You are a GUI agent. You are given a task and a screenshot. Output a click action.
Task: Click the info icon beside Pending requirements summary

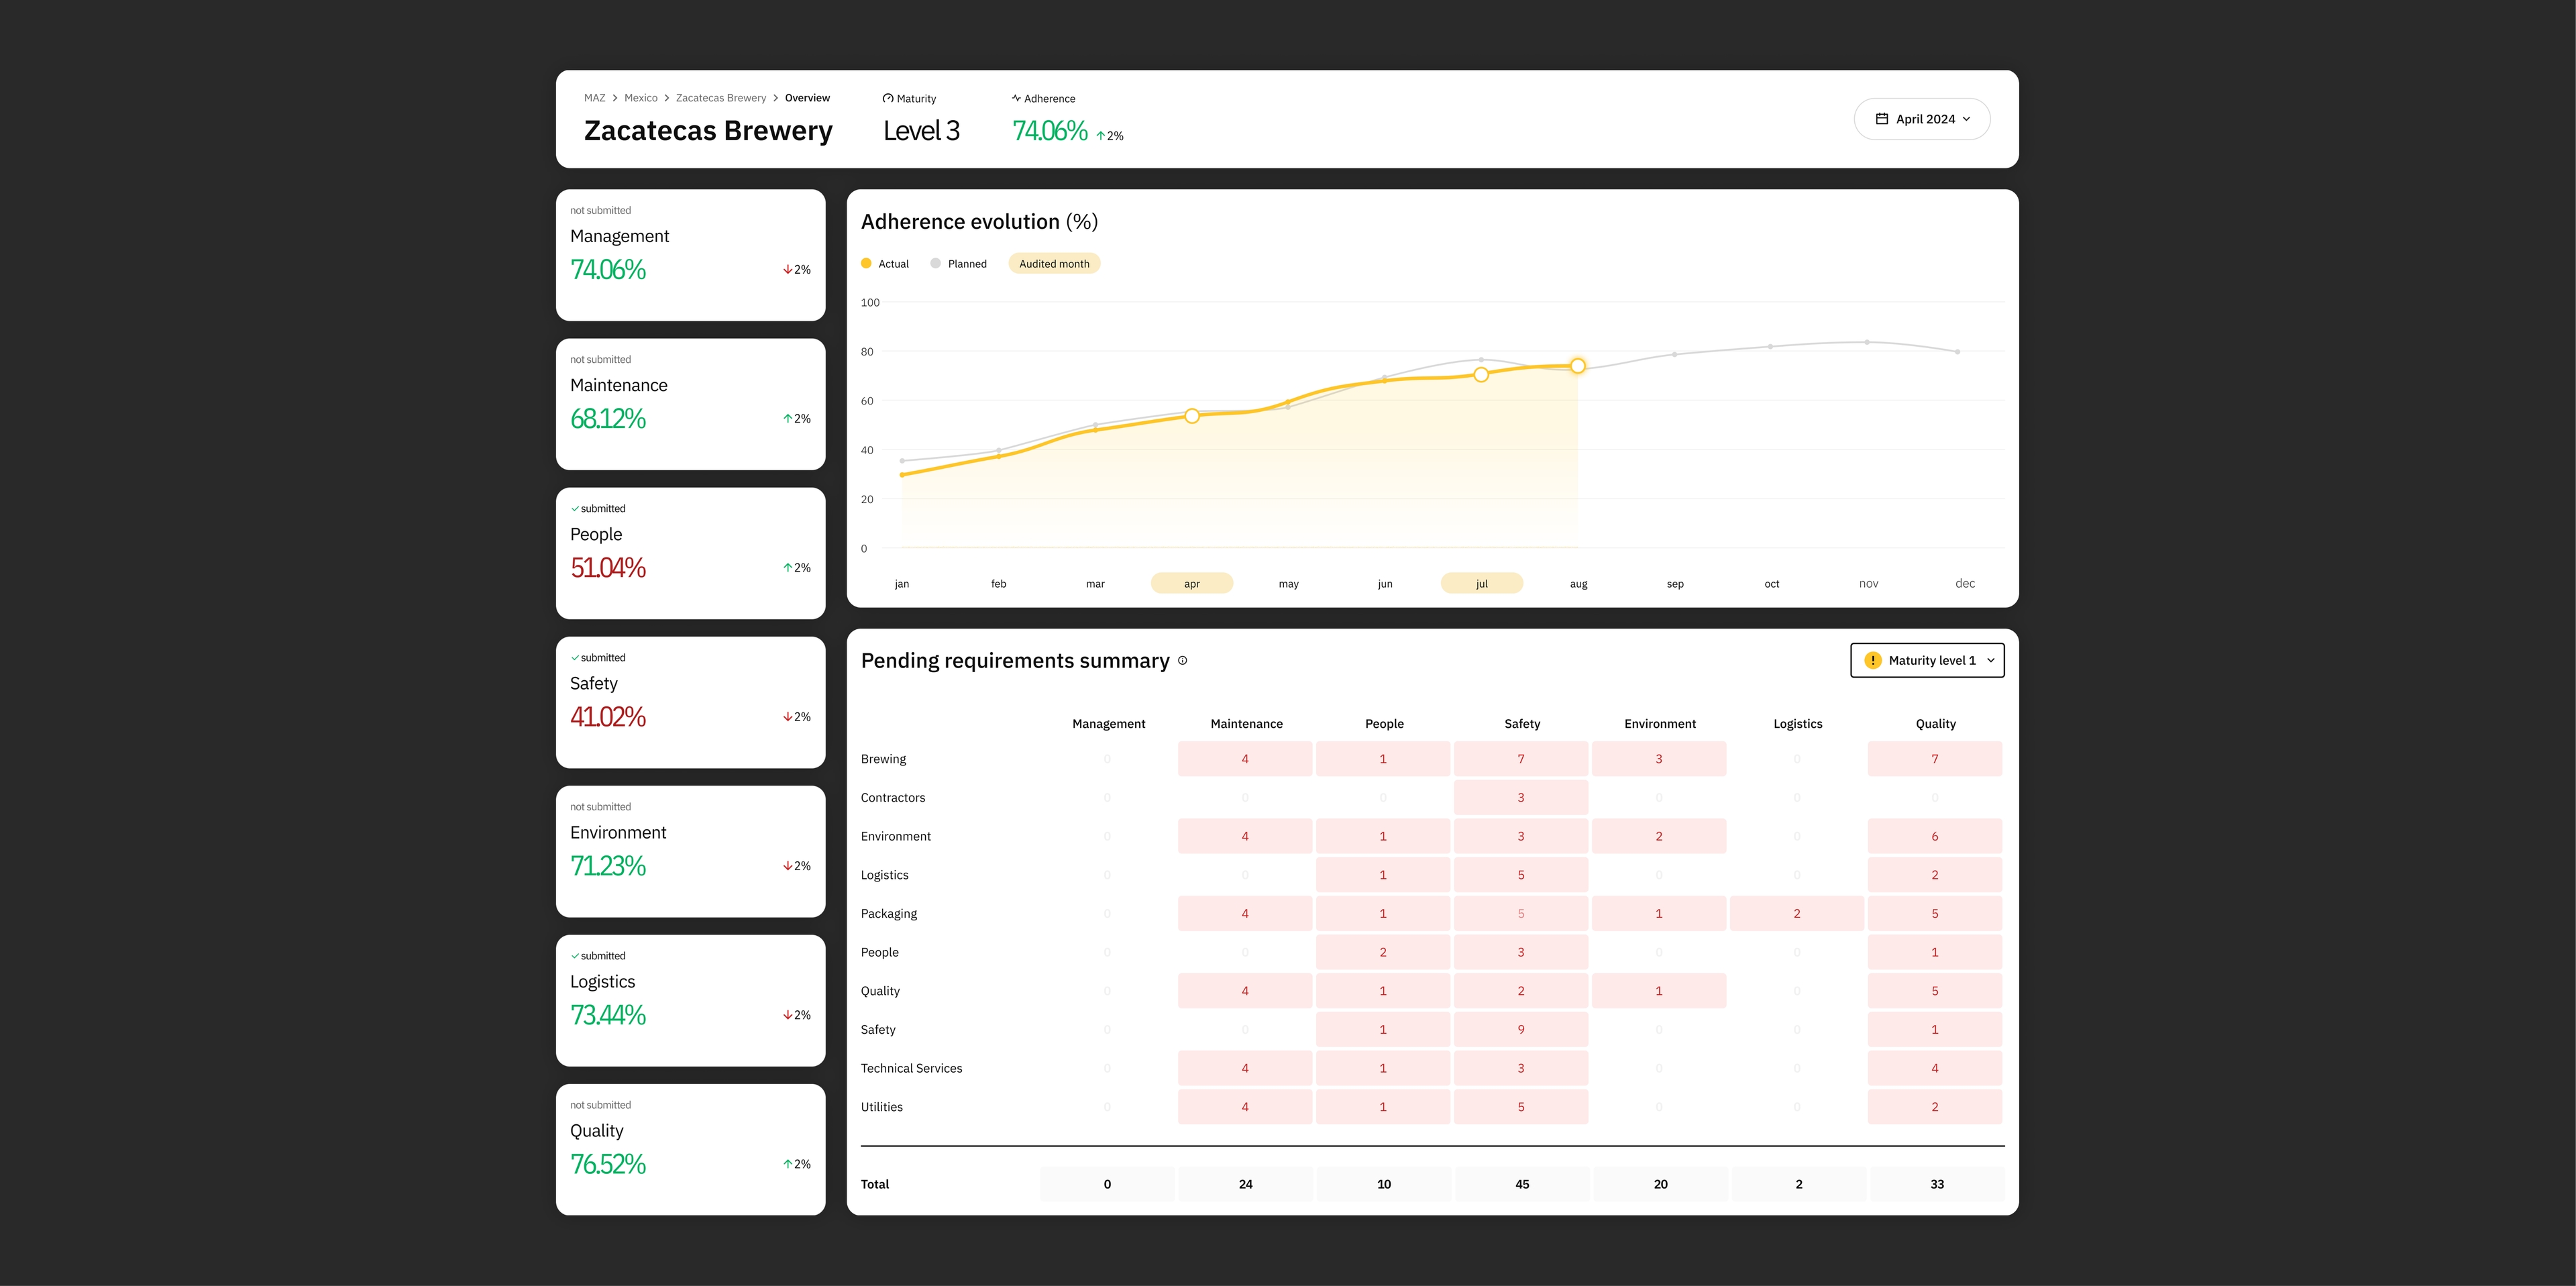(x=1182, y=660)
